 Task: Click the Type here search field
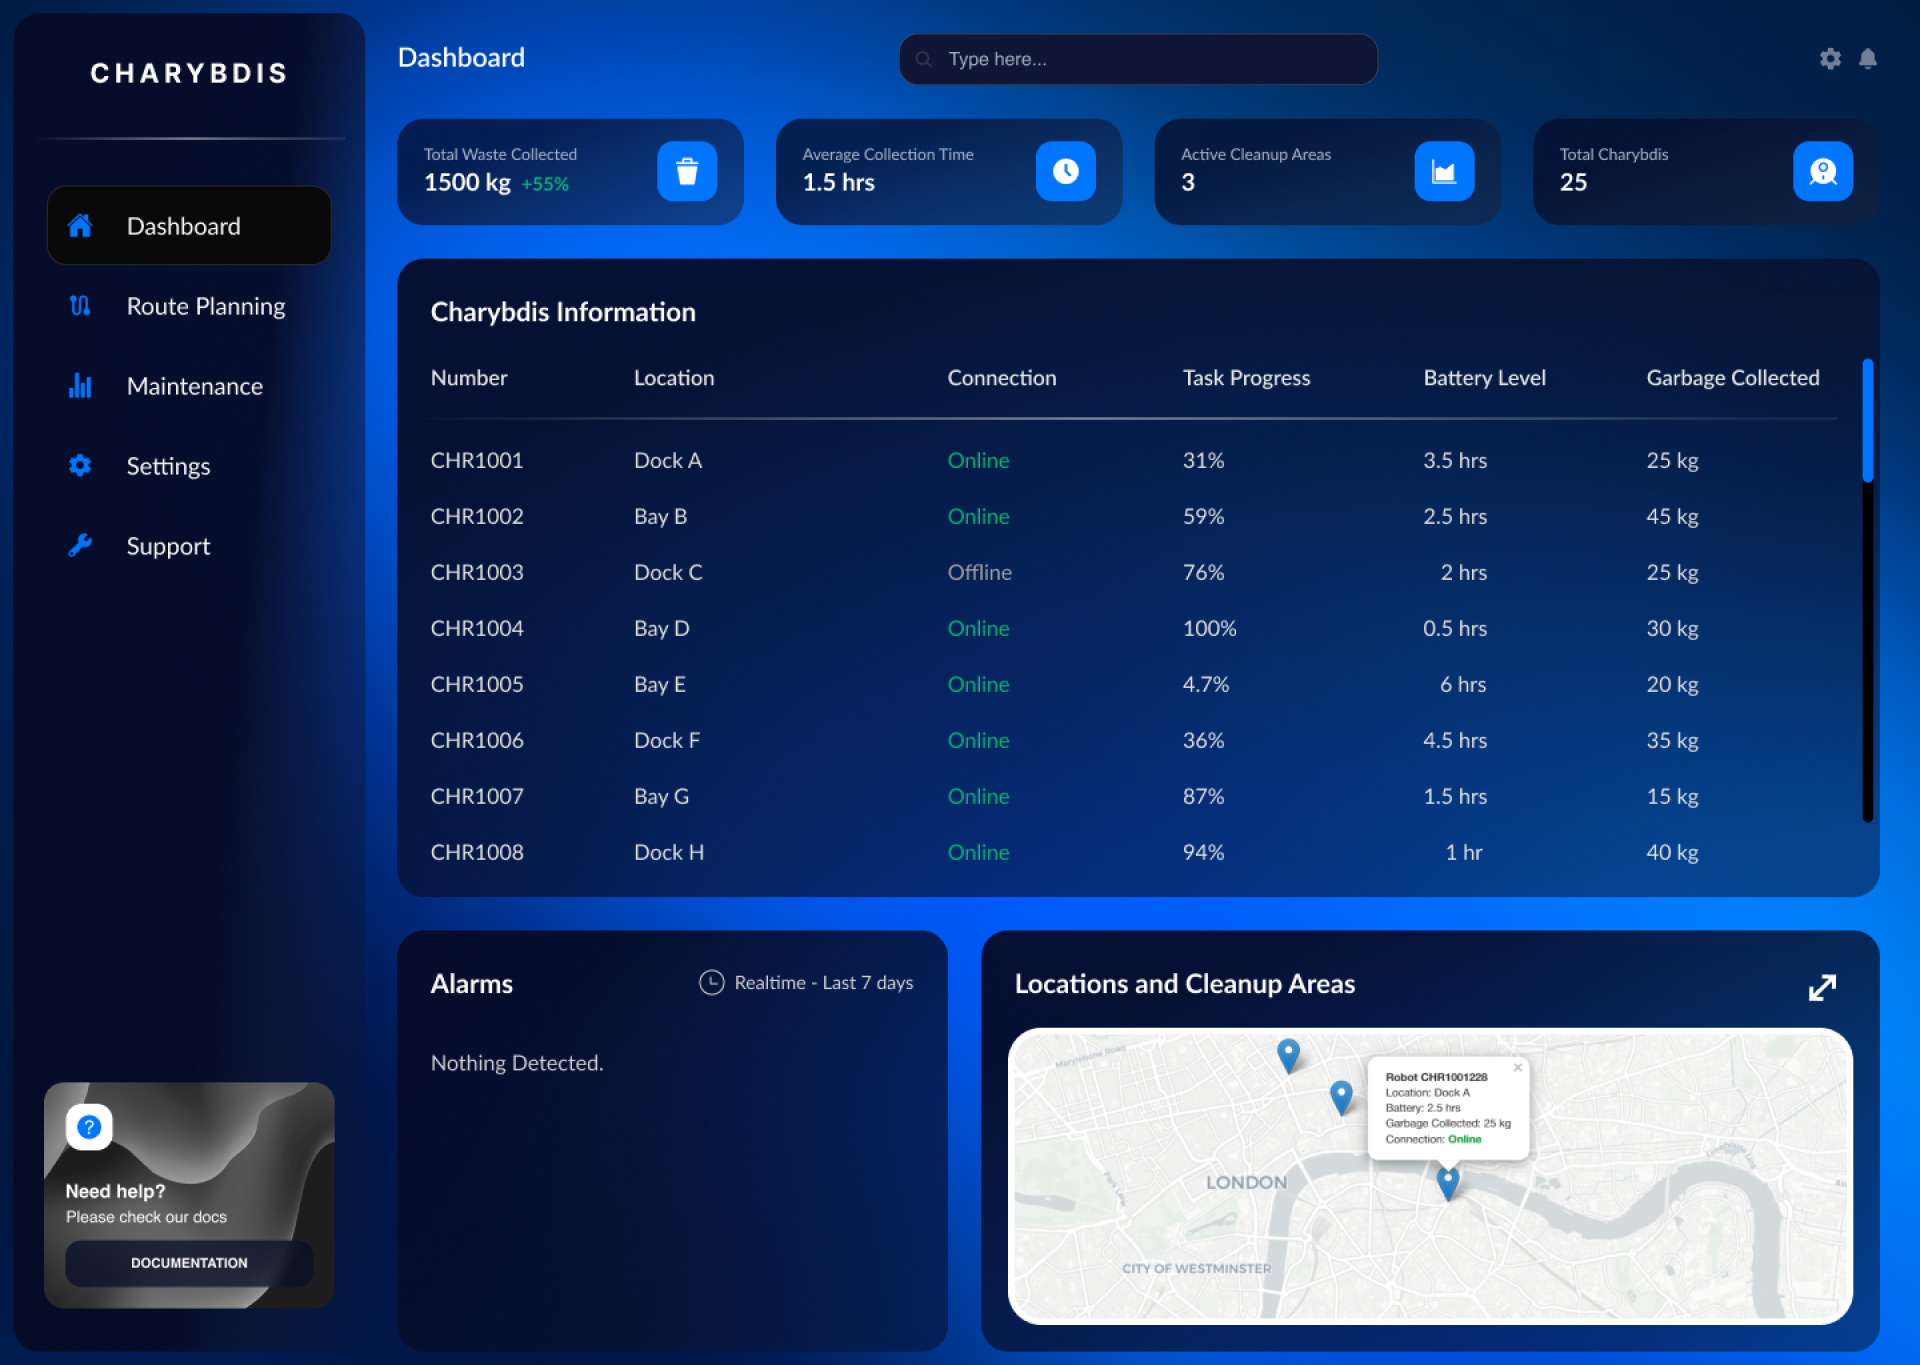pos(1138,59)
